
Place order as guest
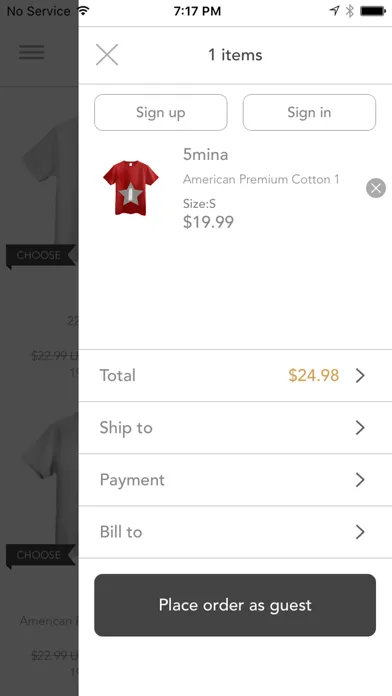(x=235, y=605)
